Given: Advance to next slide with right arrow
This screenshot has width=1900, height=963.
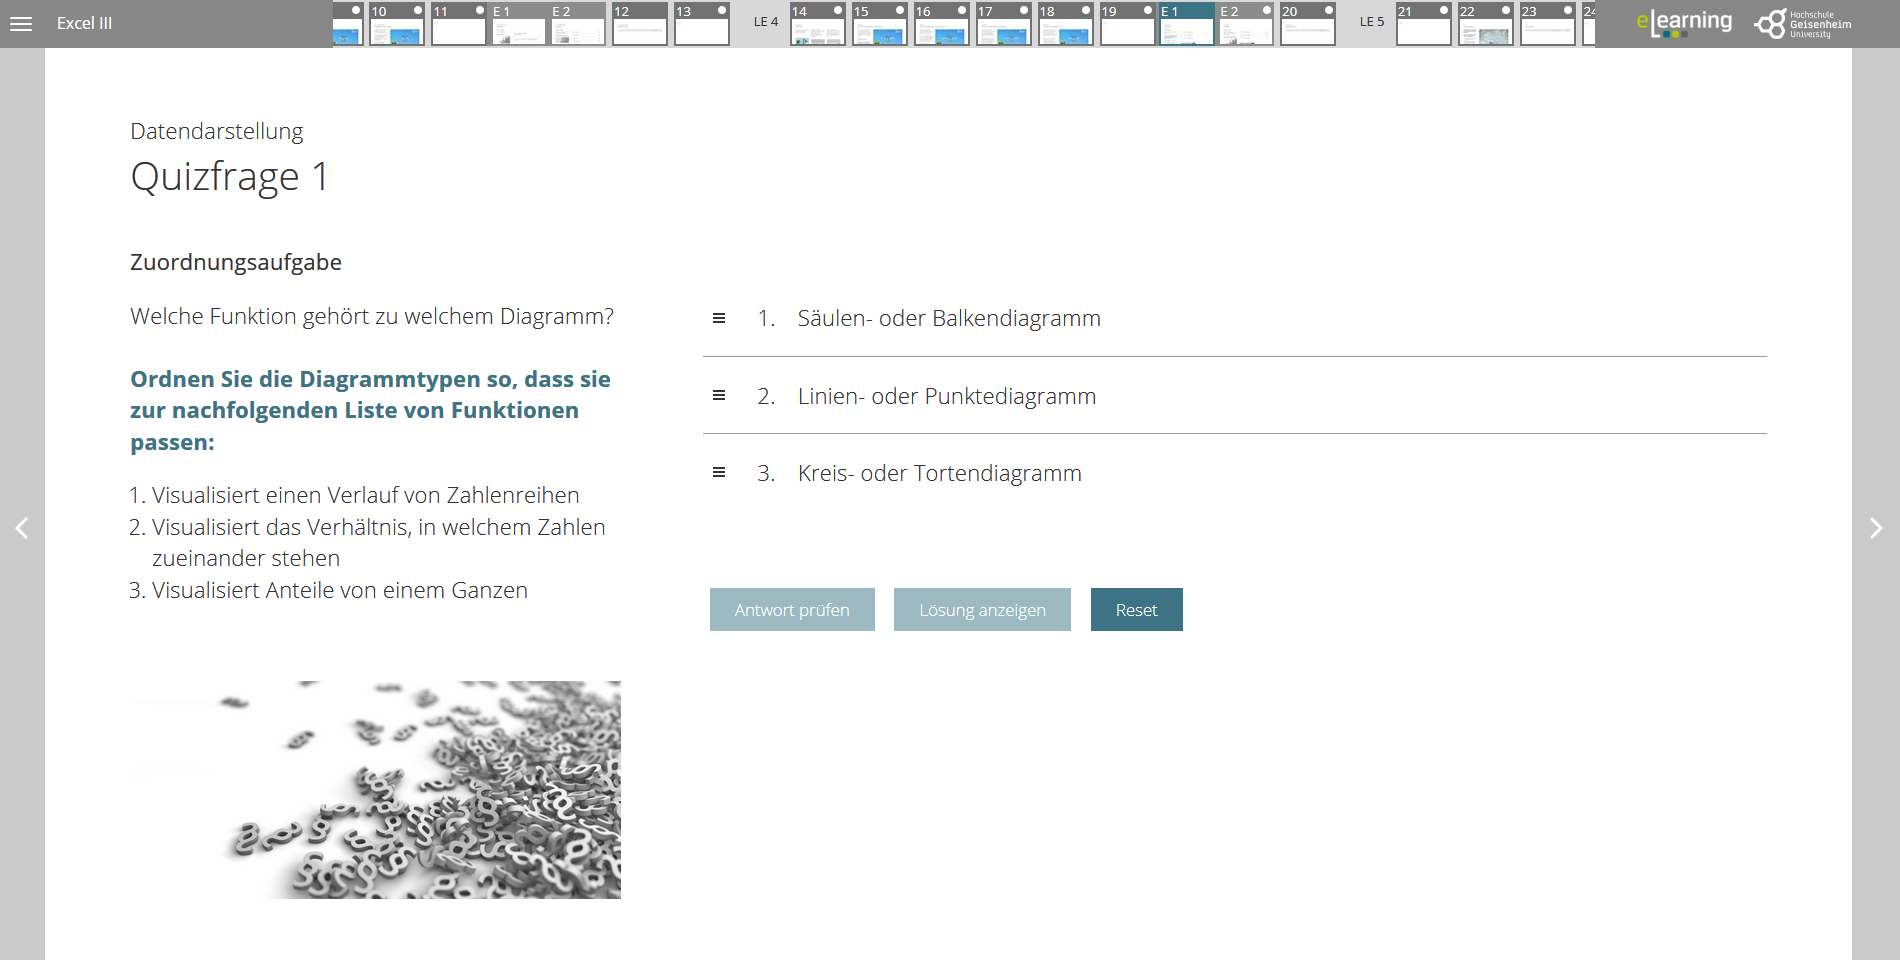Looking at the screenshot, I should pyautogui.click(x=1875, y=528).
